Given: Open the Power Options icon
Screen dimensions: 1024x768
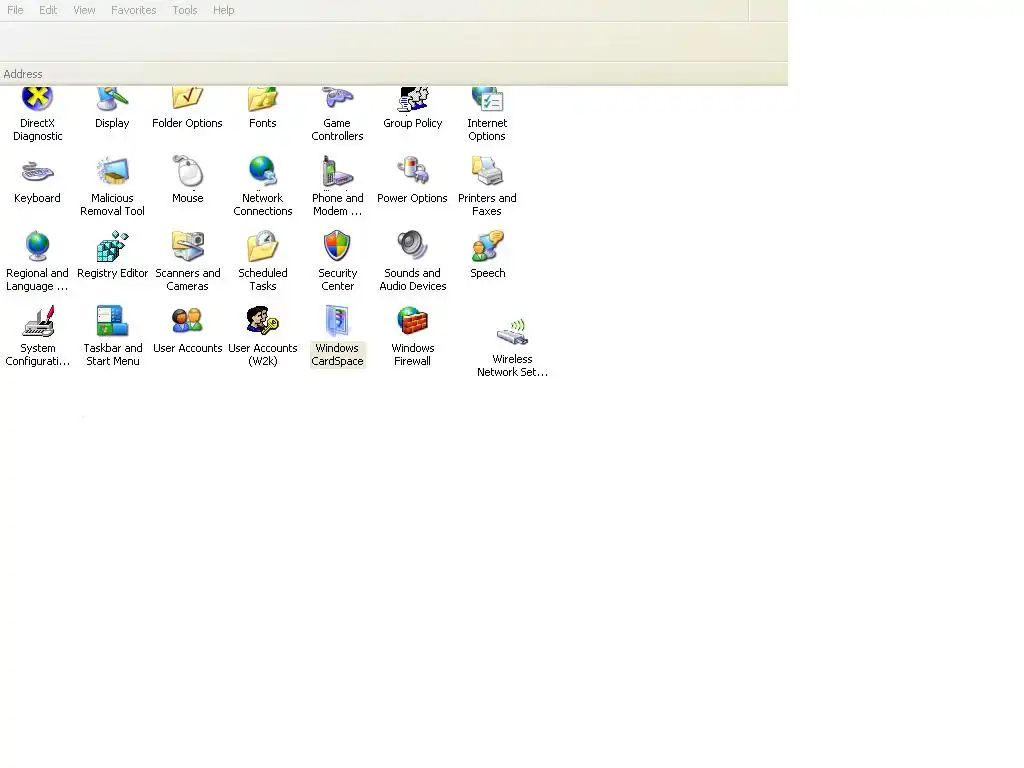Looking at the screenshot, I should [413, 172].
